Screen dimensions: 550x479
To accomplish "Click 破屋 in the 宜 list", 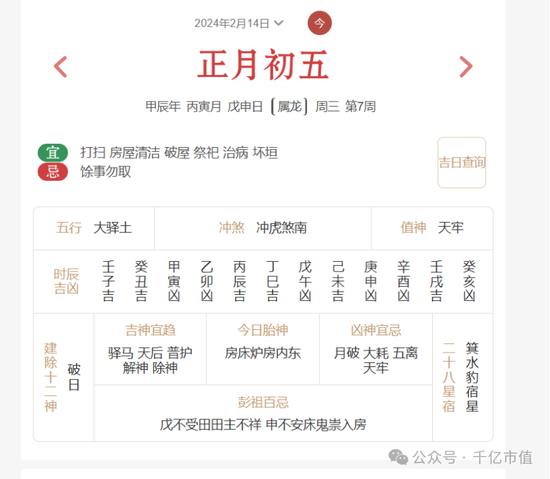I will tap(177, 153).
